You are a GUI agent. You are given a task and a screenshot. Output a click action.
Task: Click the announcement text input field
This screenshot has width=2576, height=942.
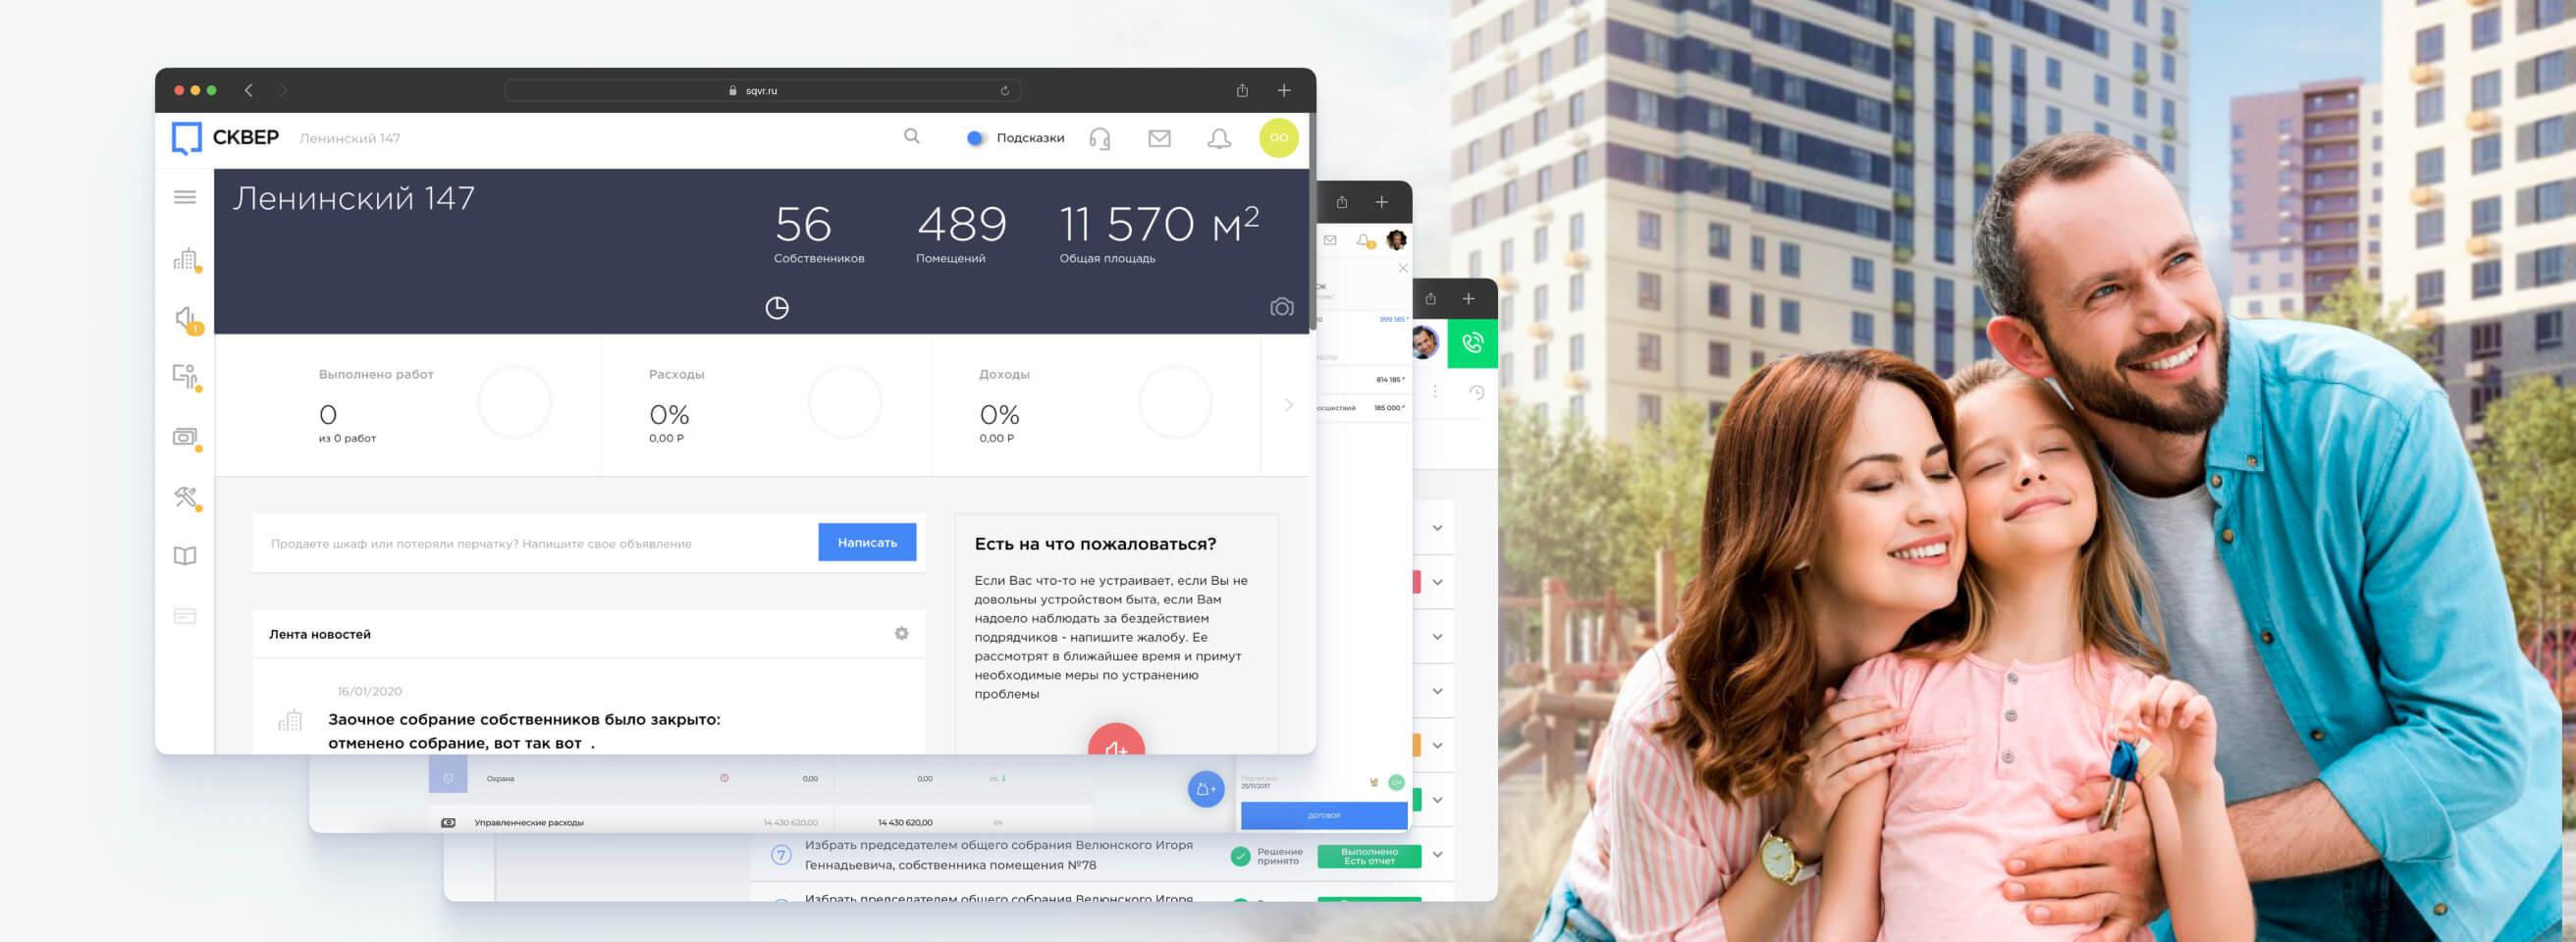pyautogui.click(x=535, y=543)
